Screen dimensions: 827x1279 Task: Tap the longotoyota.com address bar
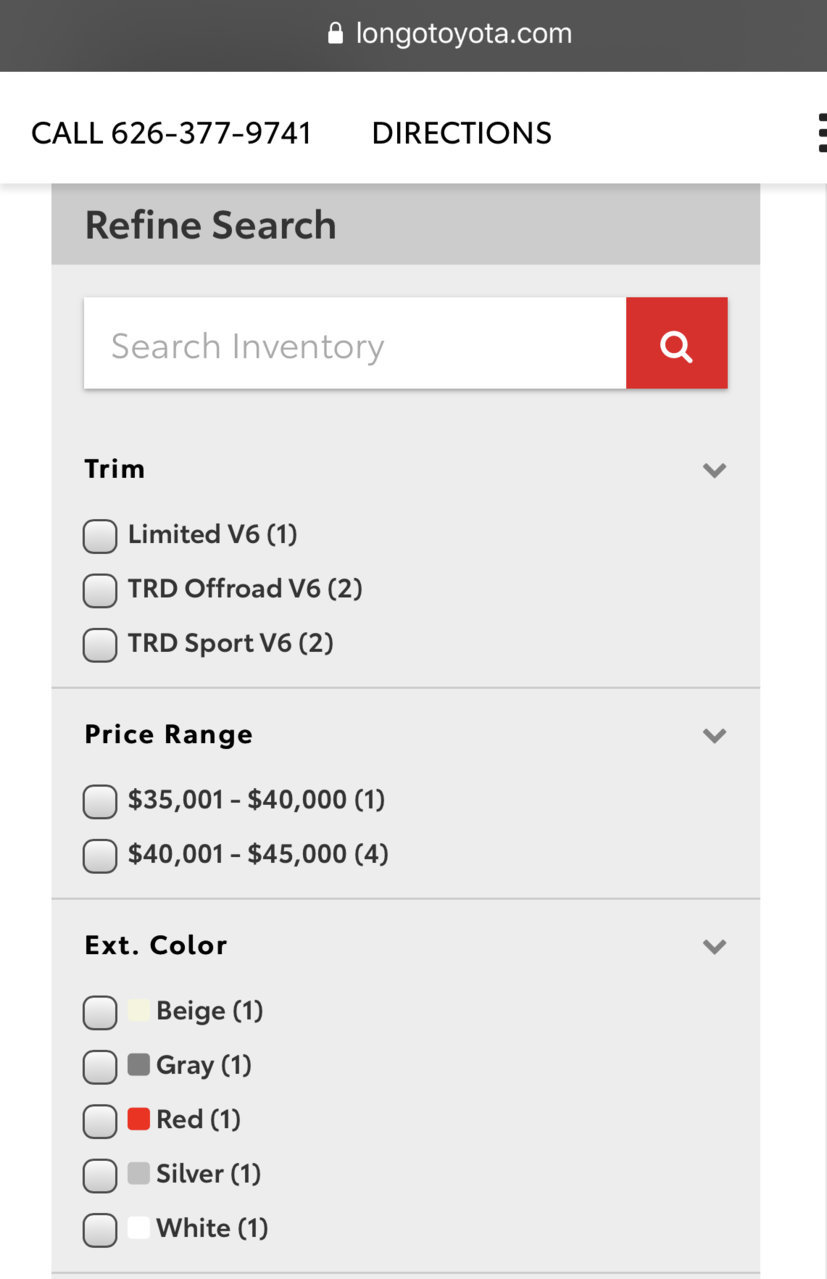click(463, 33)
